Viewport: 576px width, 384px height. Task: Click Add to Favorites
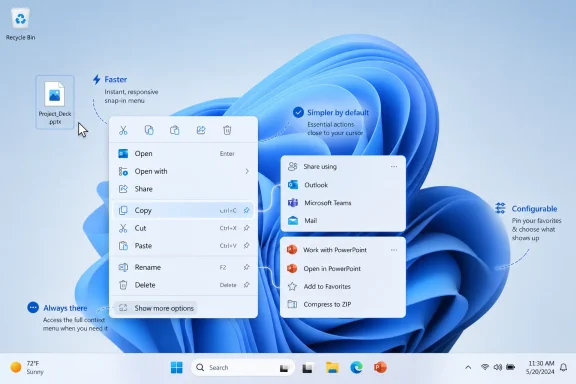point(343,286)
